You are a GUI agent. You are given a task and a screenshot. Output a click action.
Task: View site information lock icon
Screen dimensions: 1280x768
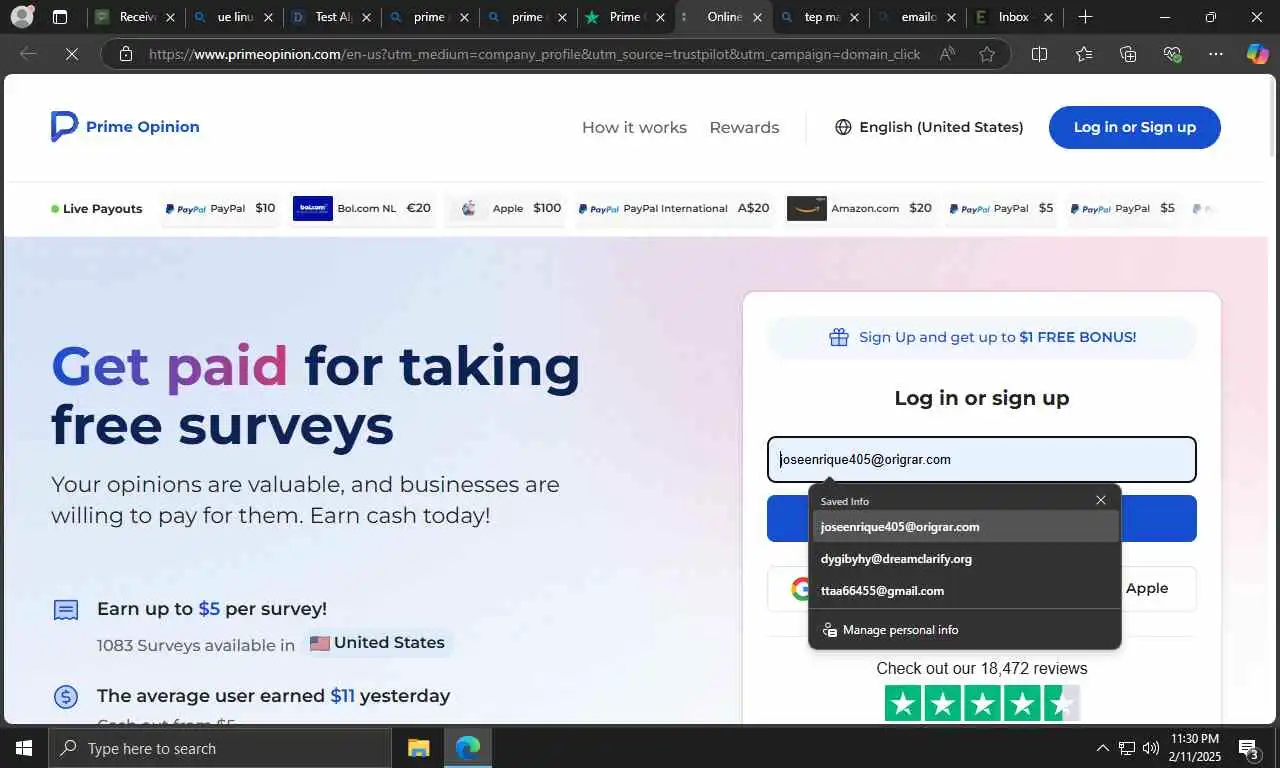[126, 54]
